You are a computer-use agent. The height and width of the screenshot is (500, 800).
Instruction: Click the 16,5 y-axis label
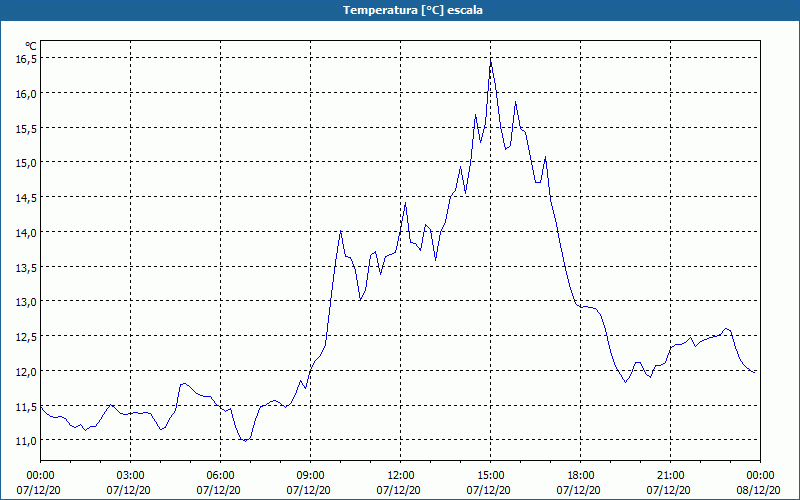click(x=26, y=59)
